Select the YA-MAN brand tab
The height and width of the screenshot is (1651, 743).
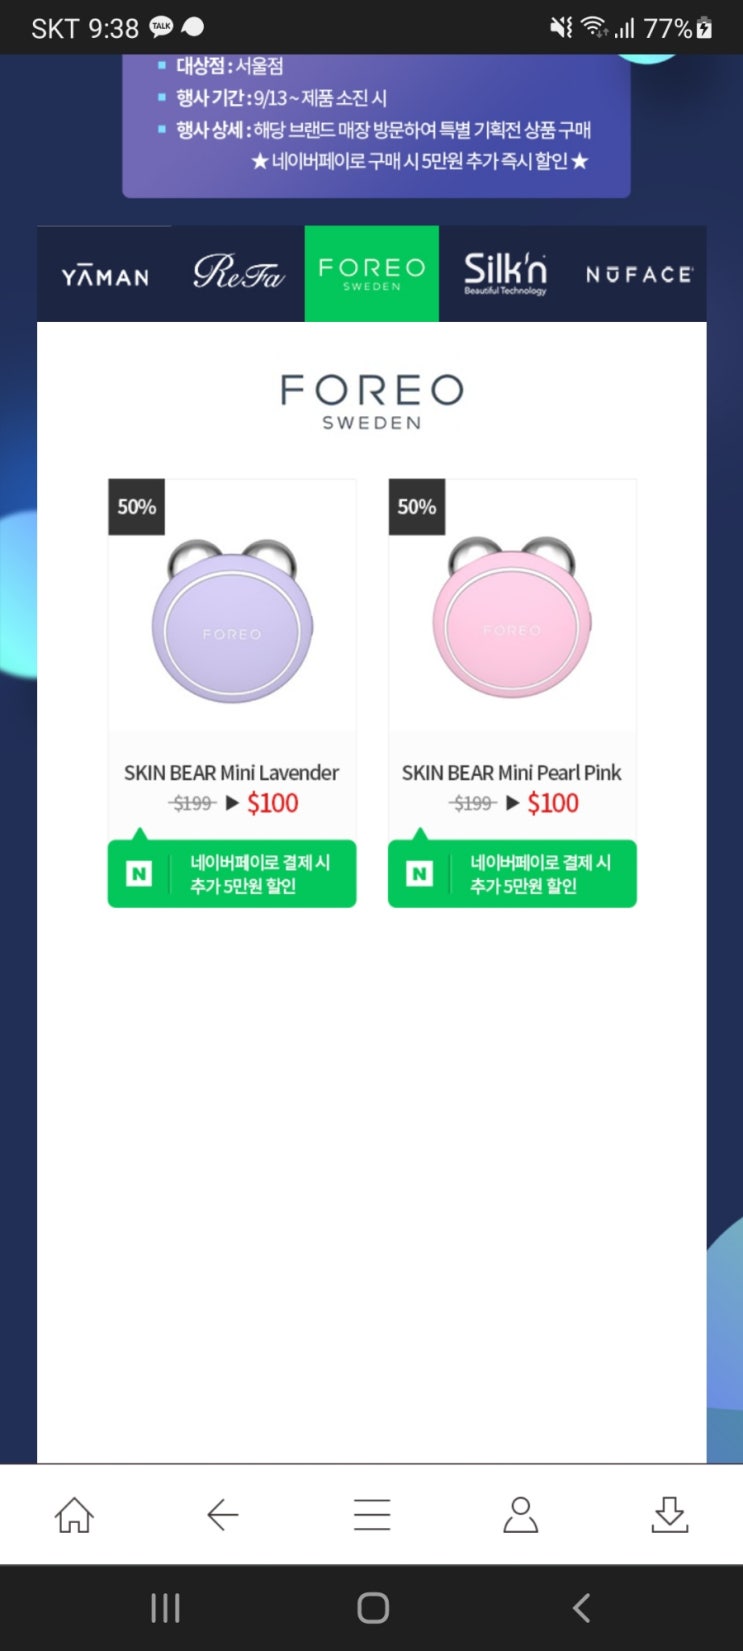coord(105,274)
